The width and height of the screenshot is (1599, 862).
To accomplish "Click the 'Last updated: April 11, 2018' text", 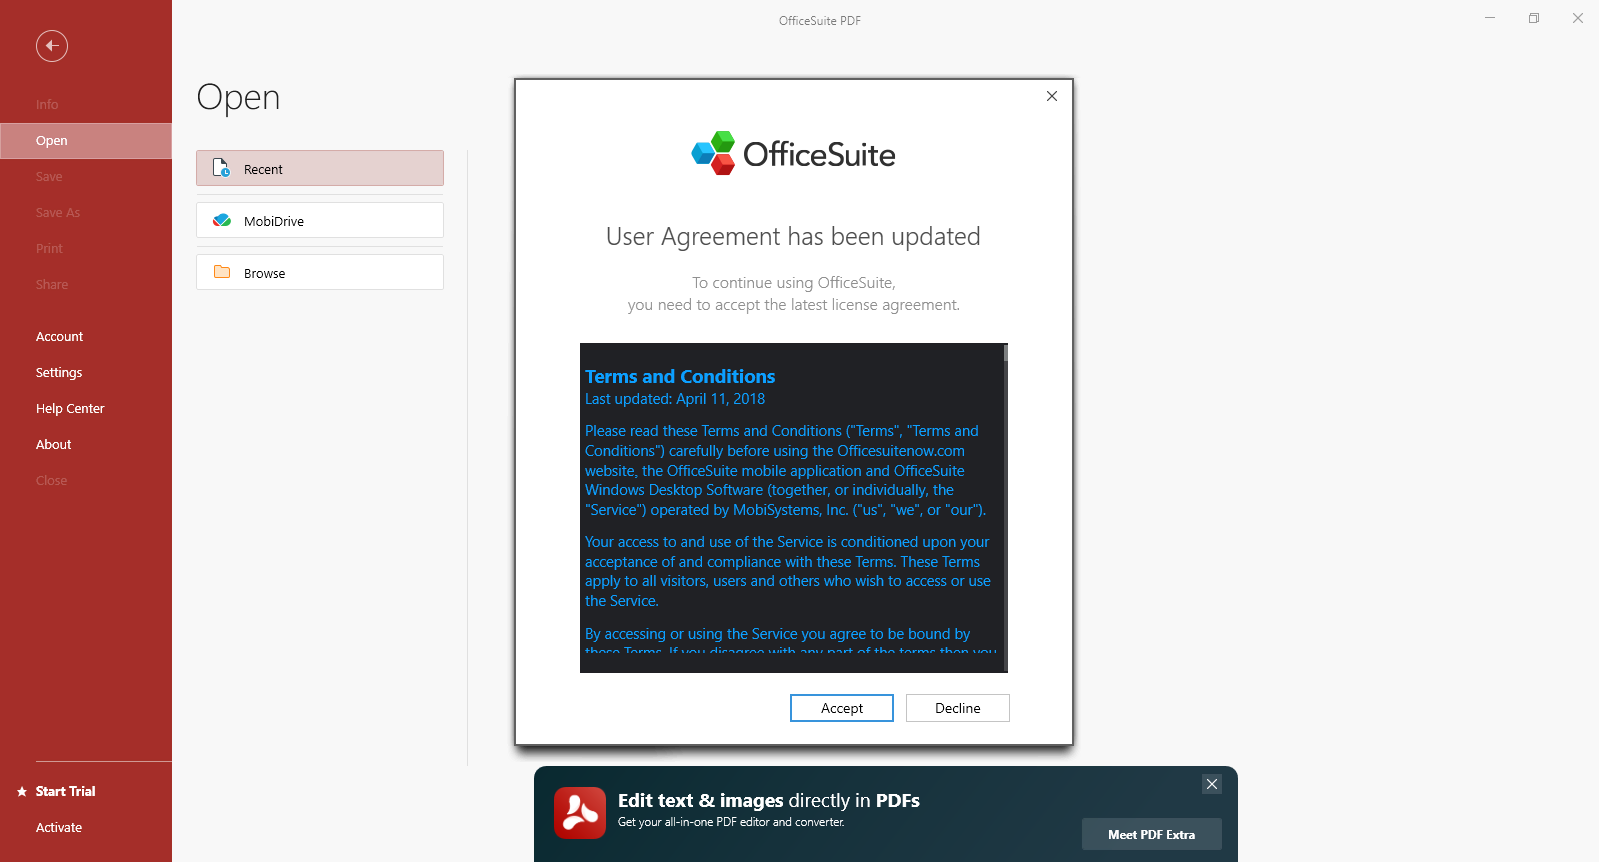I will click(675, 399).
